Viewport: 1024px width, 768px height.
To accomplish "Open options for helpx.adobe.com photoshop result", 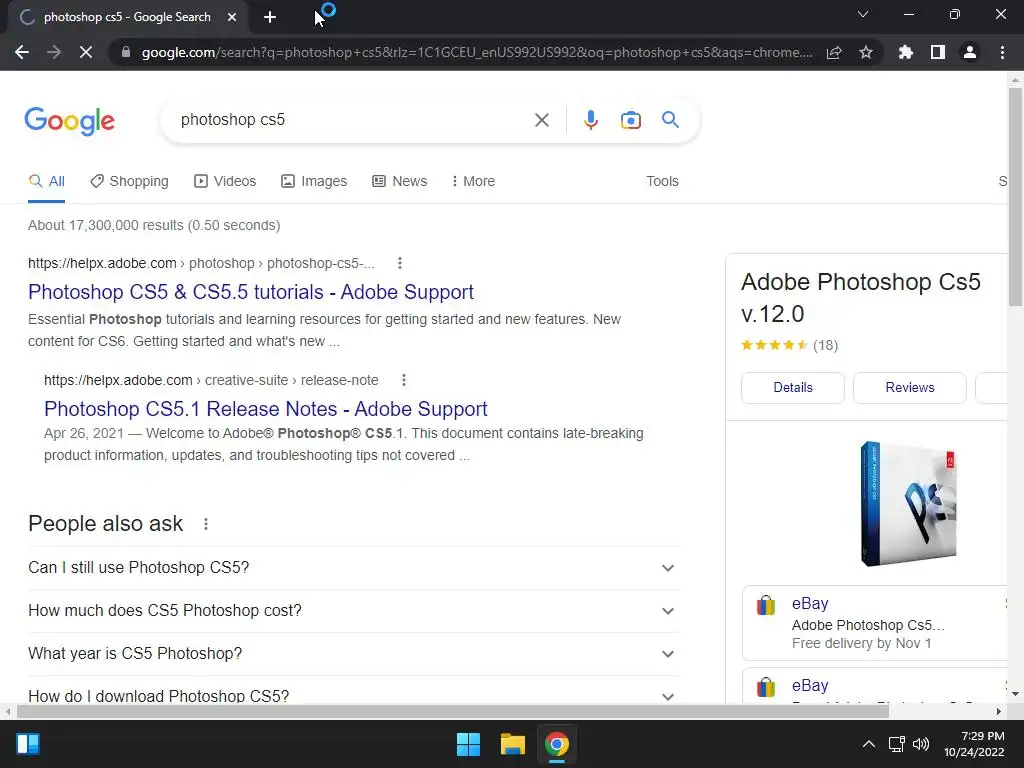I will pos(400,263).
